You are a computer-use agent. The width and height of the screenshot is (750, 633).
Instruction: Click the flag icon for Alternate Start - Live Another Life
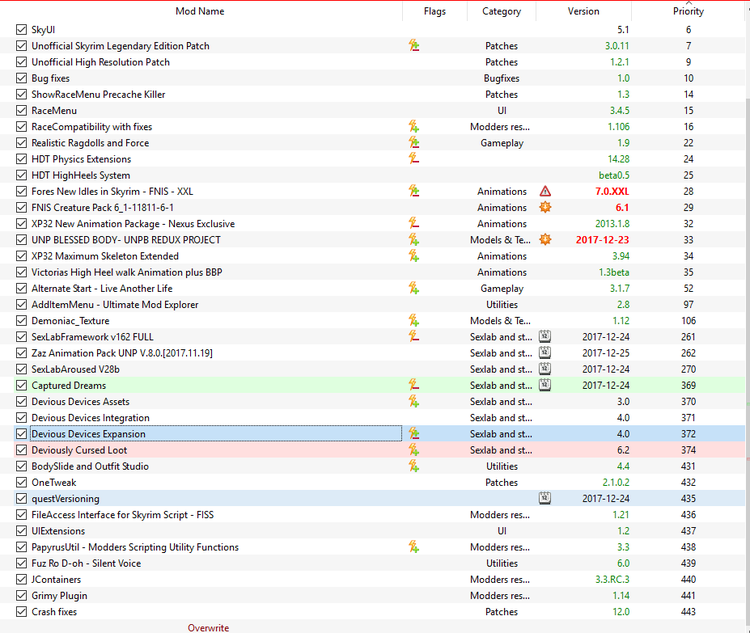tap(414, 289)
